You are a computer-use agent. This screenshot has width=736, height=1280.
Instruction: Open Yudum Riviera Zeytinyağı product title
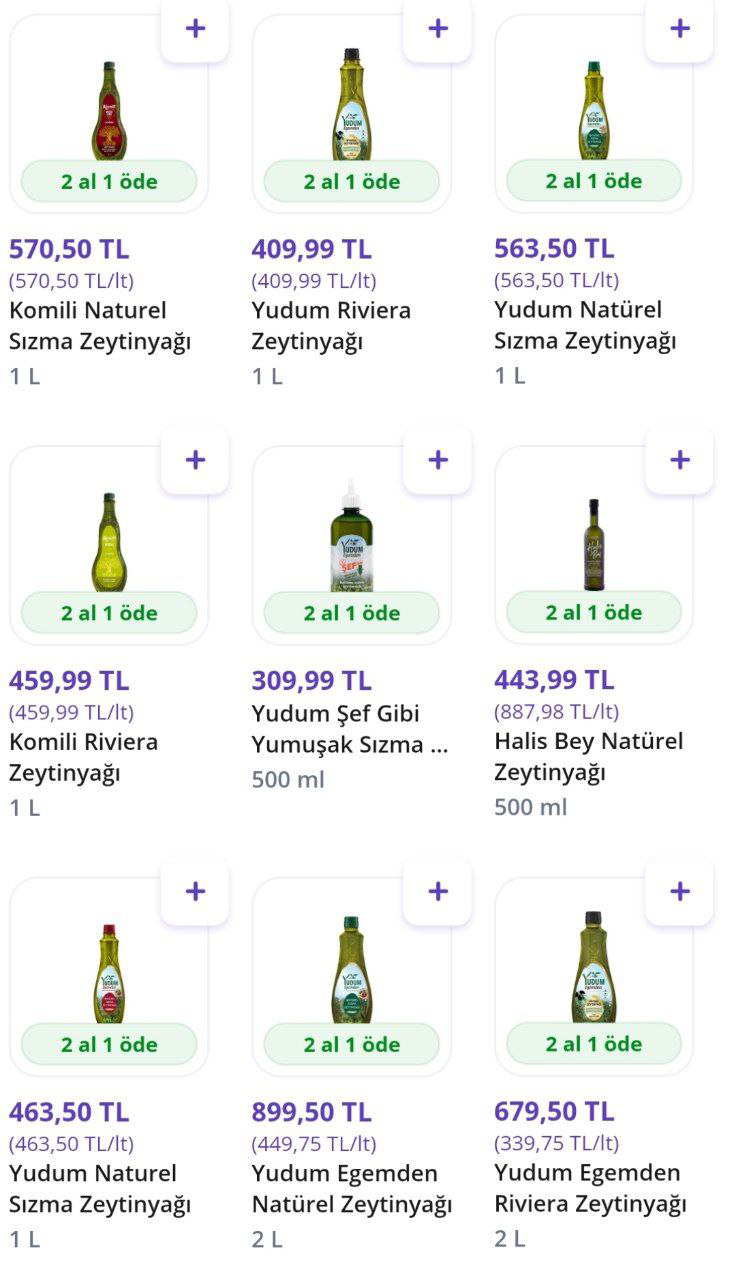click(331, 326)
